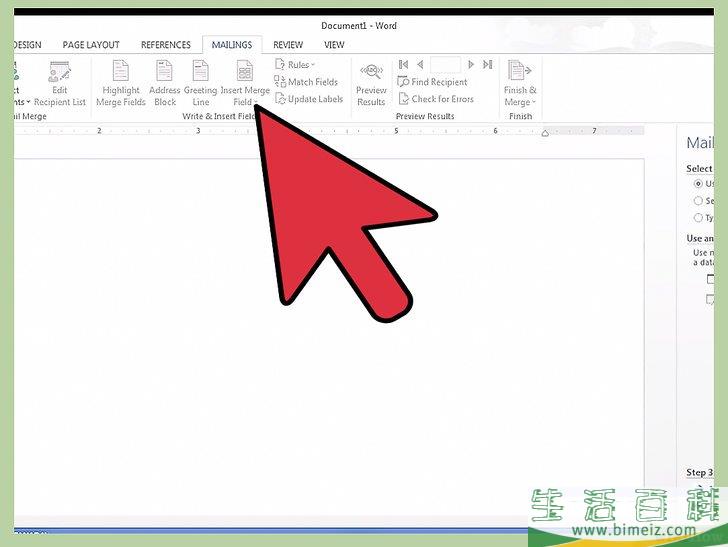Open the View tab
Viewport: 728px width, 547px height.
tap(334, 45)
